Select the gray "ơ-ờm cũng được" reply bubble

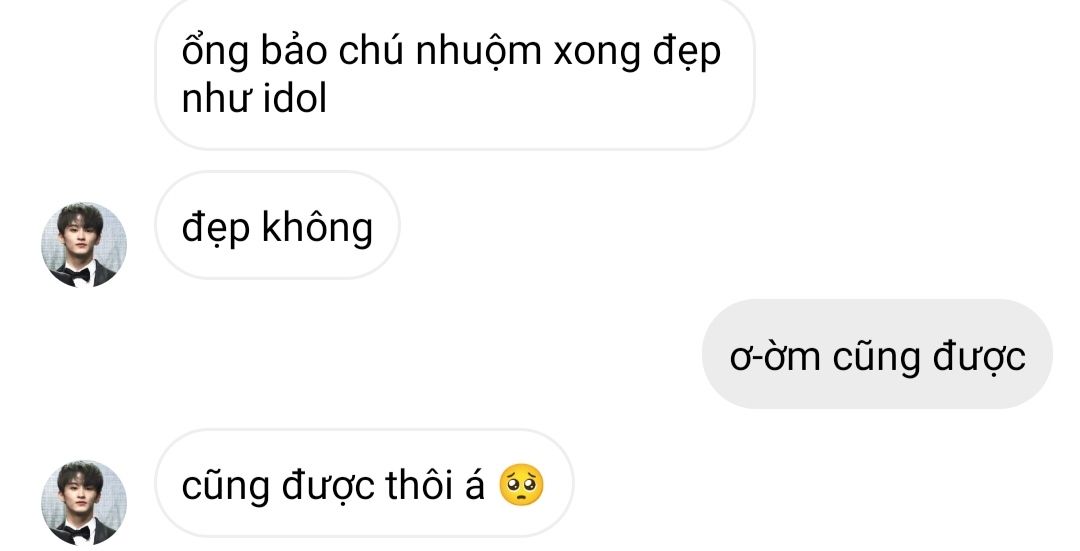(877, 354)
